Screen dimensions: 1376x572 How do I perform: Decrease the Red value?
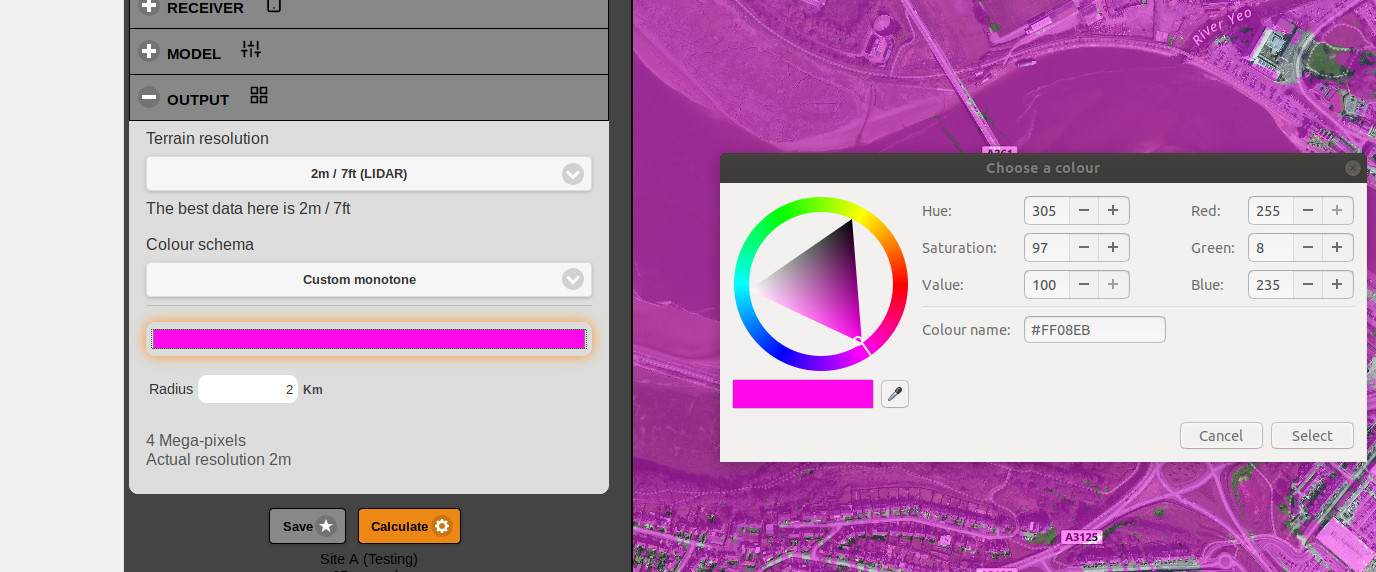click(x=1308, y=211)
